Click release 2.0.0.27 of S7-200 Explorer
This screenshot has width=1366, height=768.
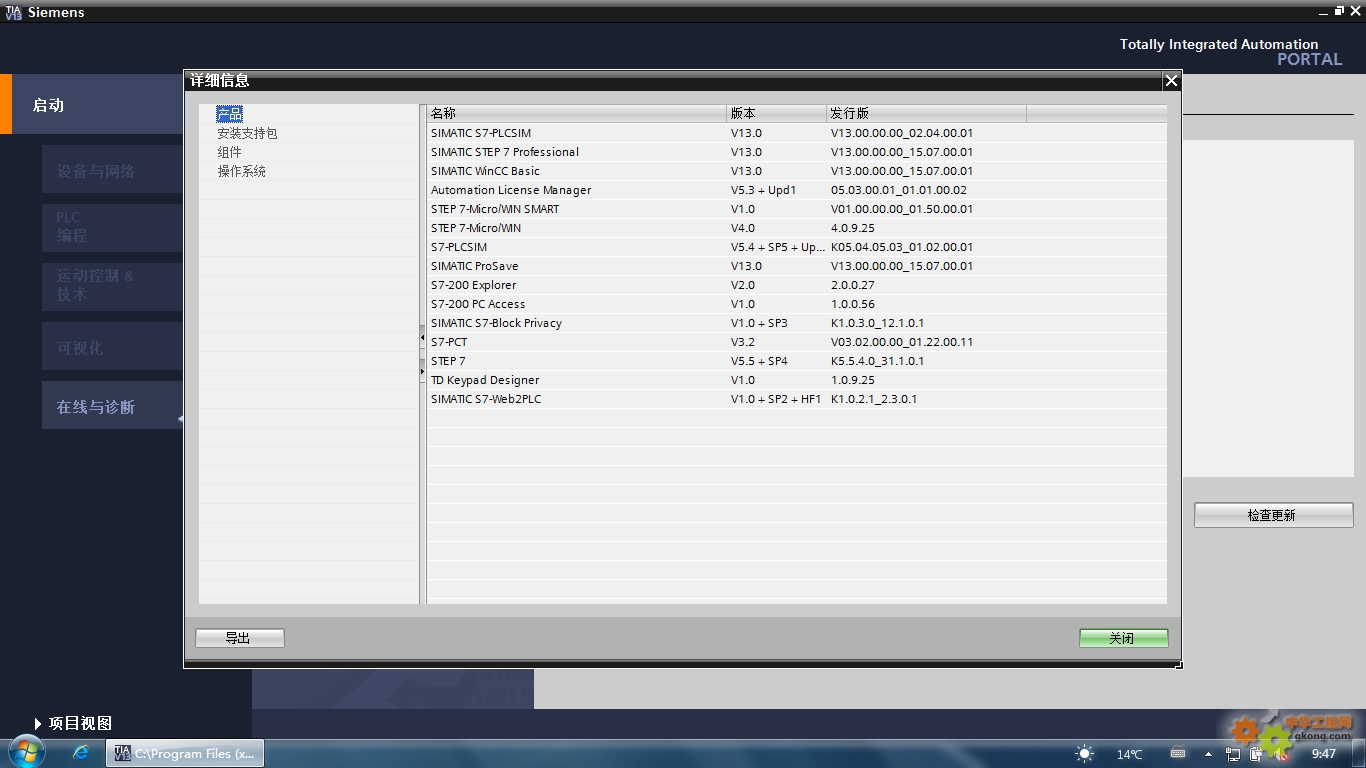click(853, 285)
